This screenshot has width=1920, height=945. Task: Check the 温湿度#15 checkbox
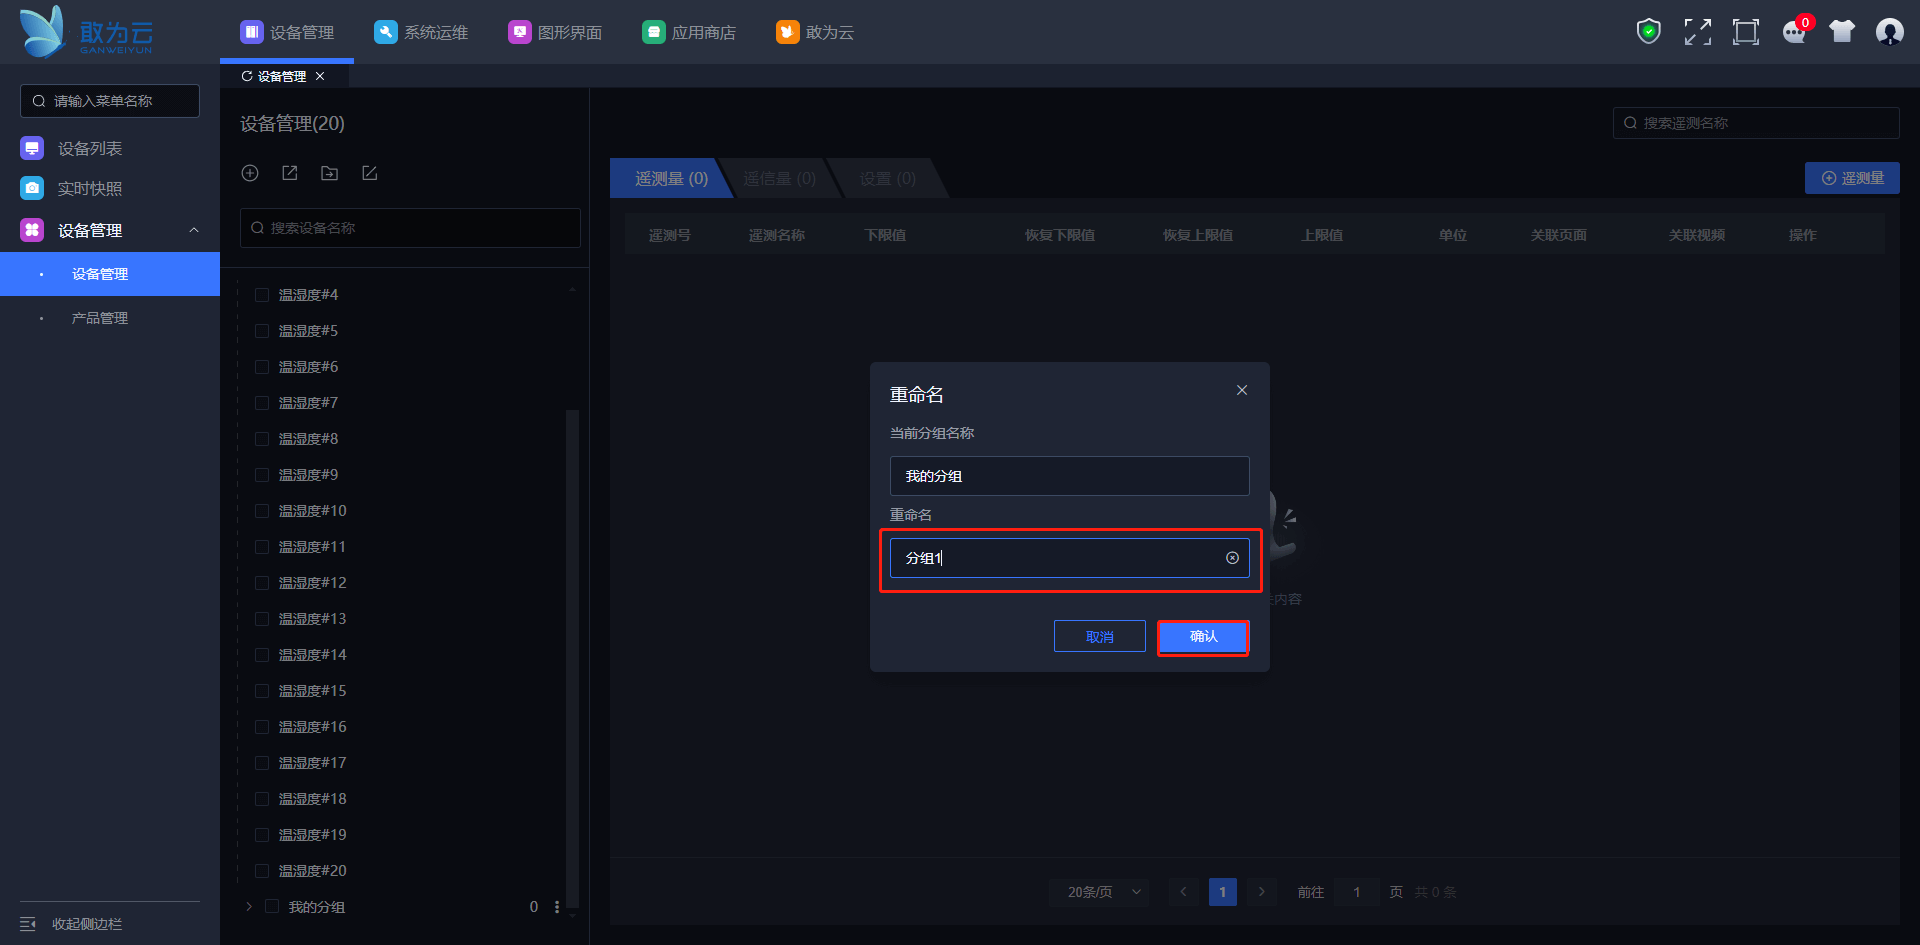[262, 691]
